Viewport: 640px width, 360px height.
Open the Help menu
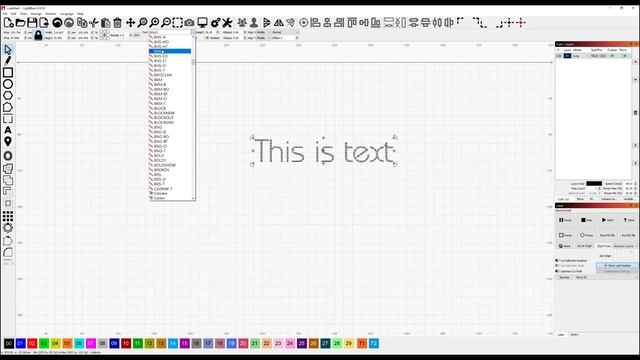click(x=80, y=14)
